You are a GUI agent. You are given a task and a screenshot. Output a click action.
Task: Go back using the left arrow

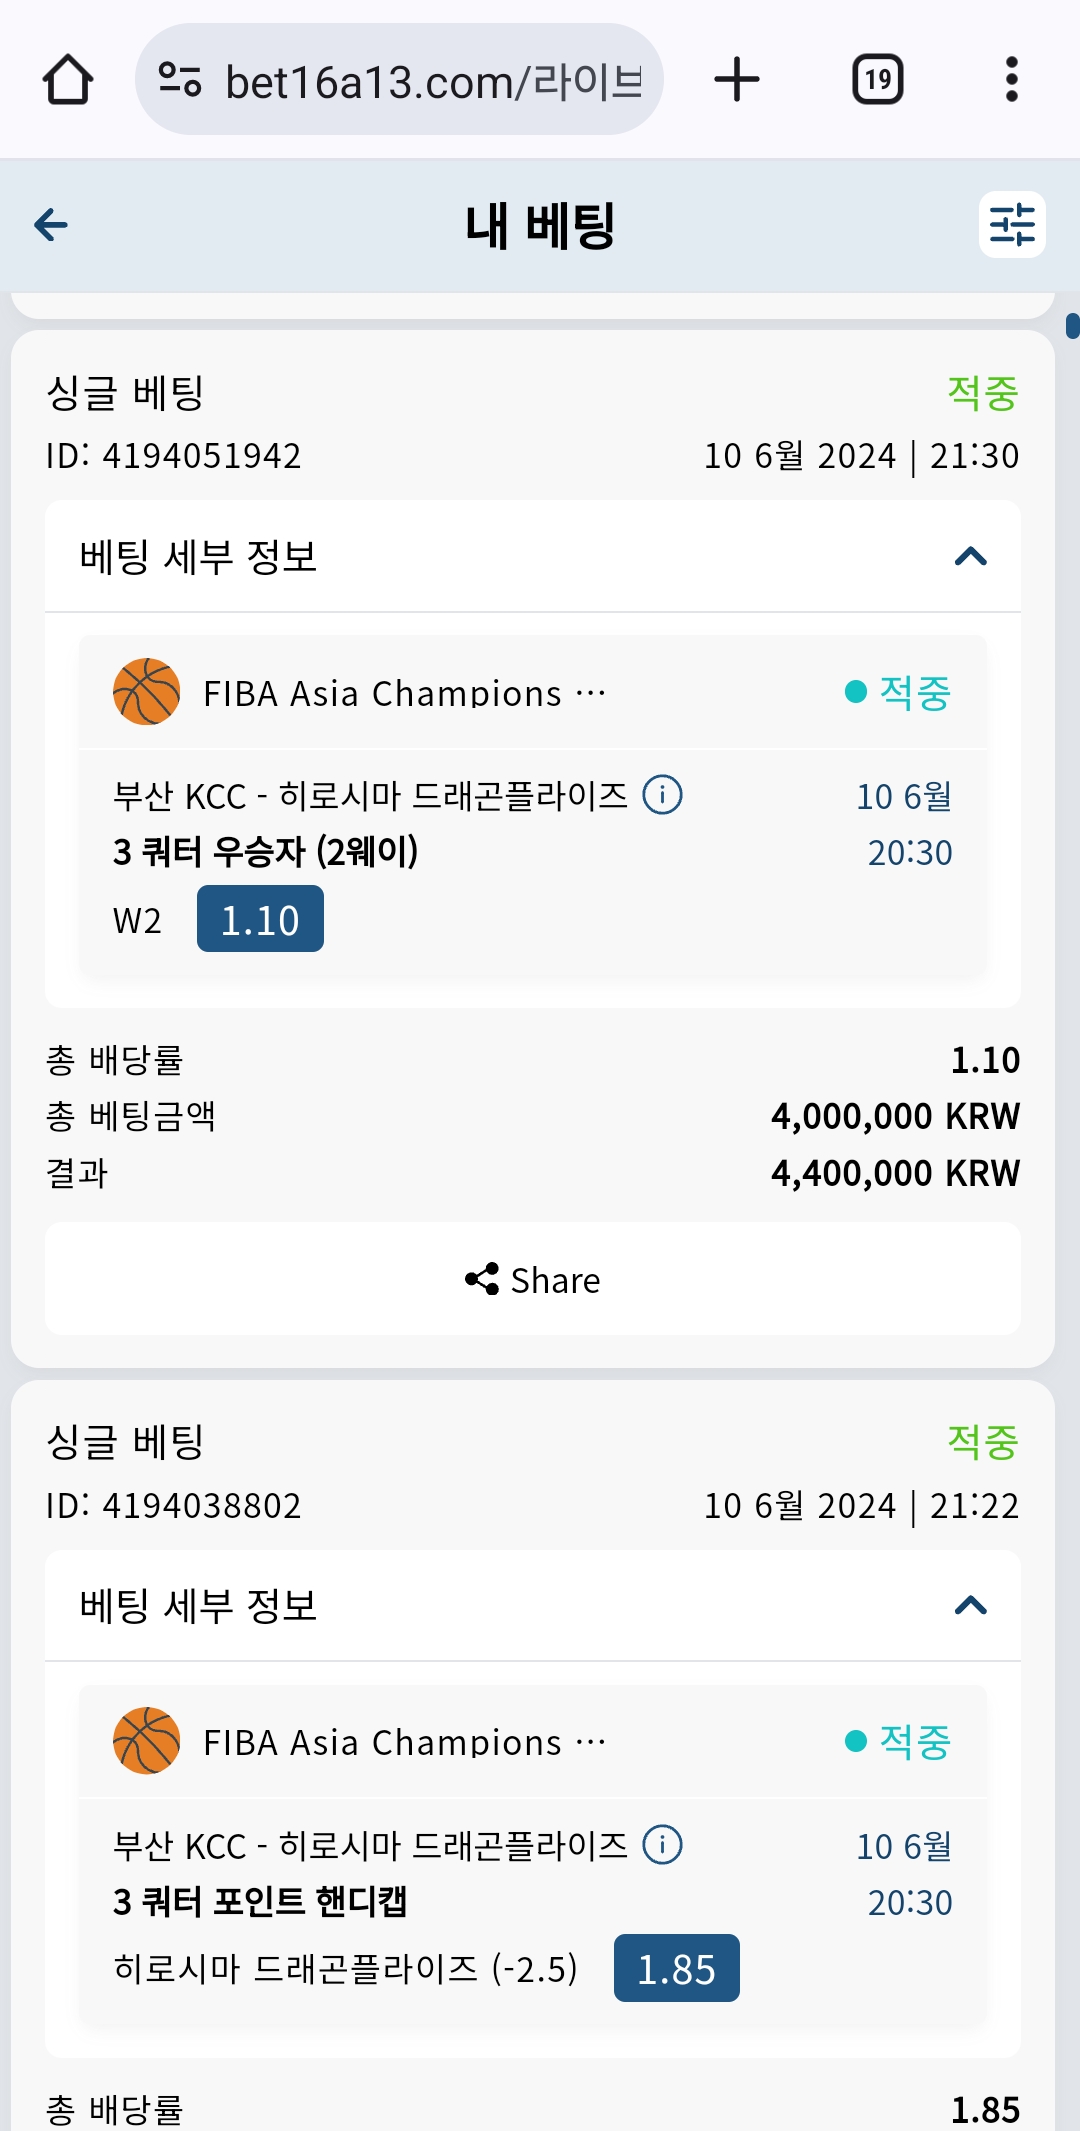tap(51, 225)
